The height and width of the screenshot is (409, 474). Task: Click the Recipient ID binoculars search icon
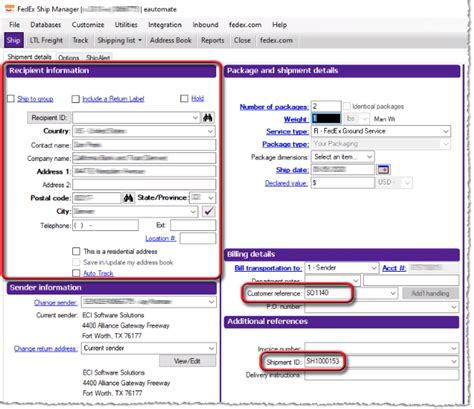pyautogui.click(x=208, y=118)
